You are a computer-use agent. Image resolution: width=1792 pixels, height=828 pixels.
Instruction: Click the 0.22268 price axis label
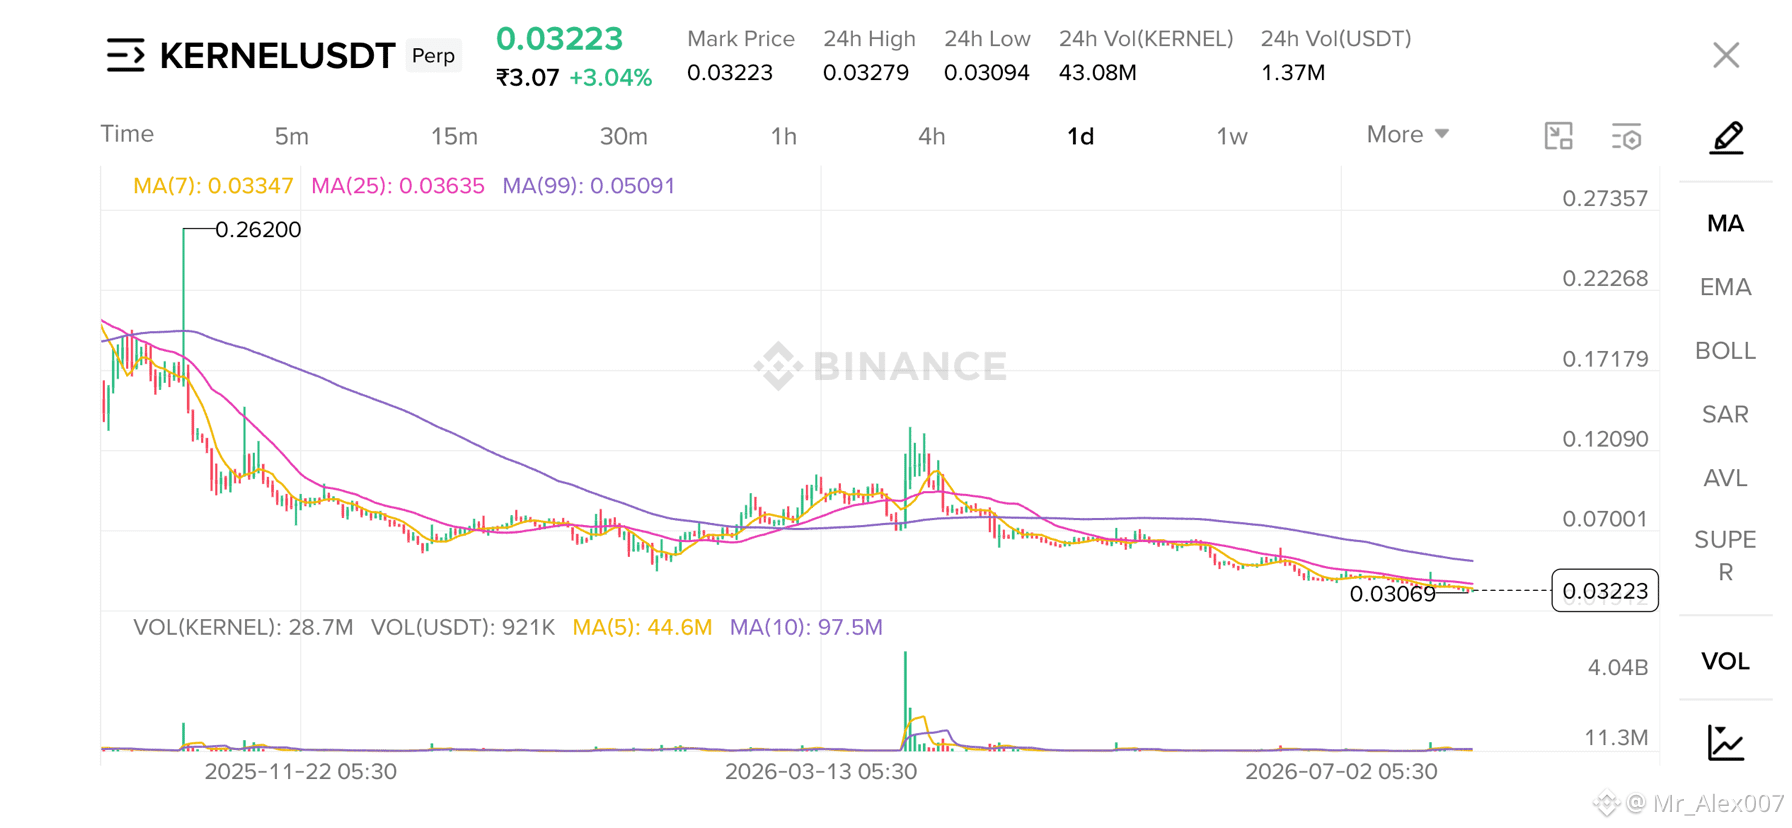(x=1605, y=279)
